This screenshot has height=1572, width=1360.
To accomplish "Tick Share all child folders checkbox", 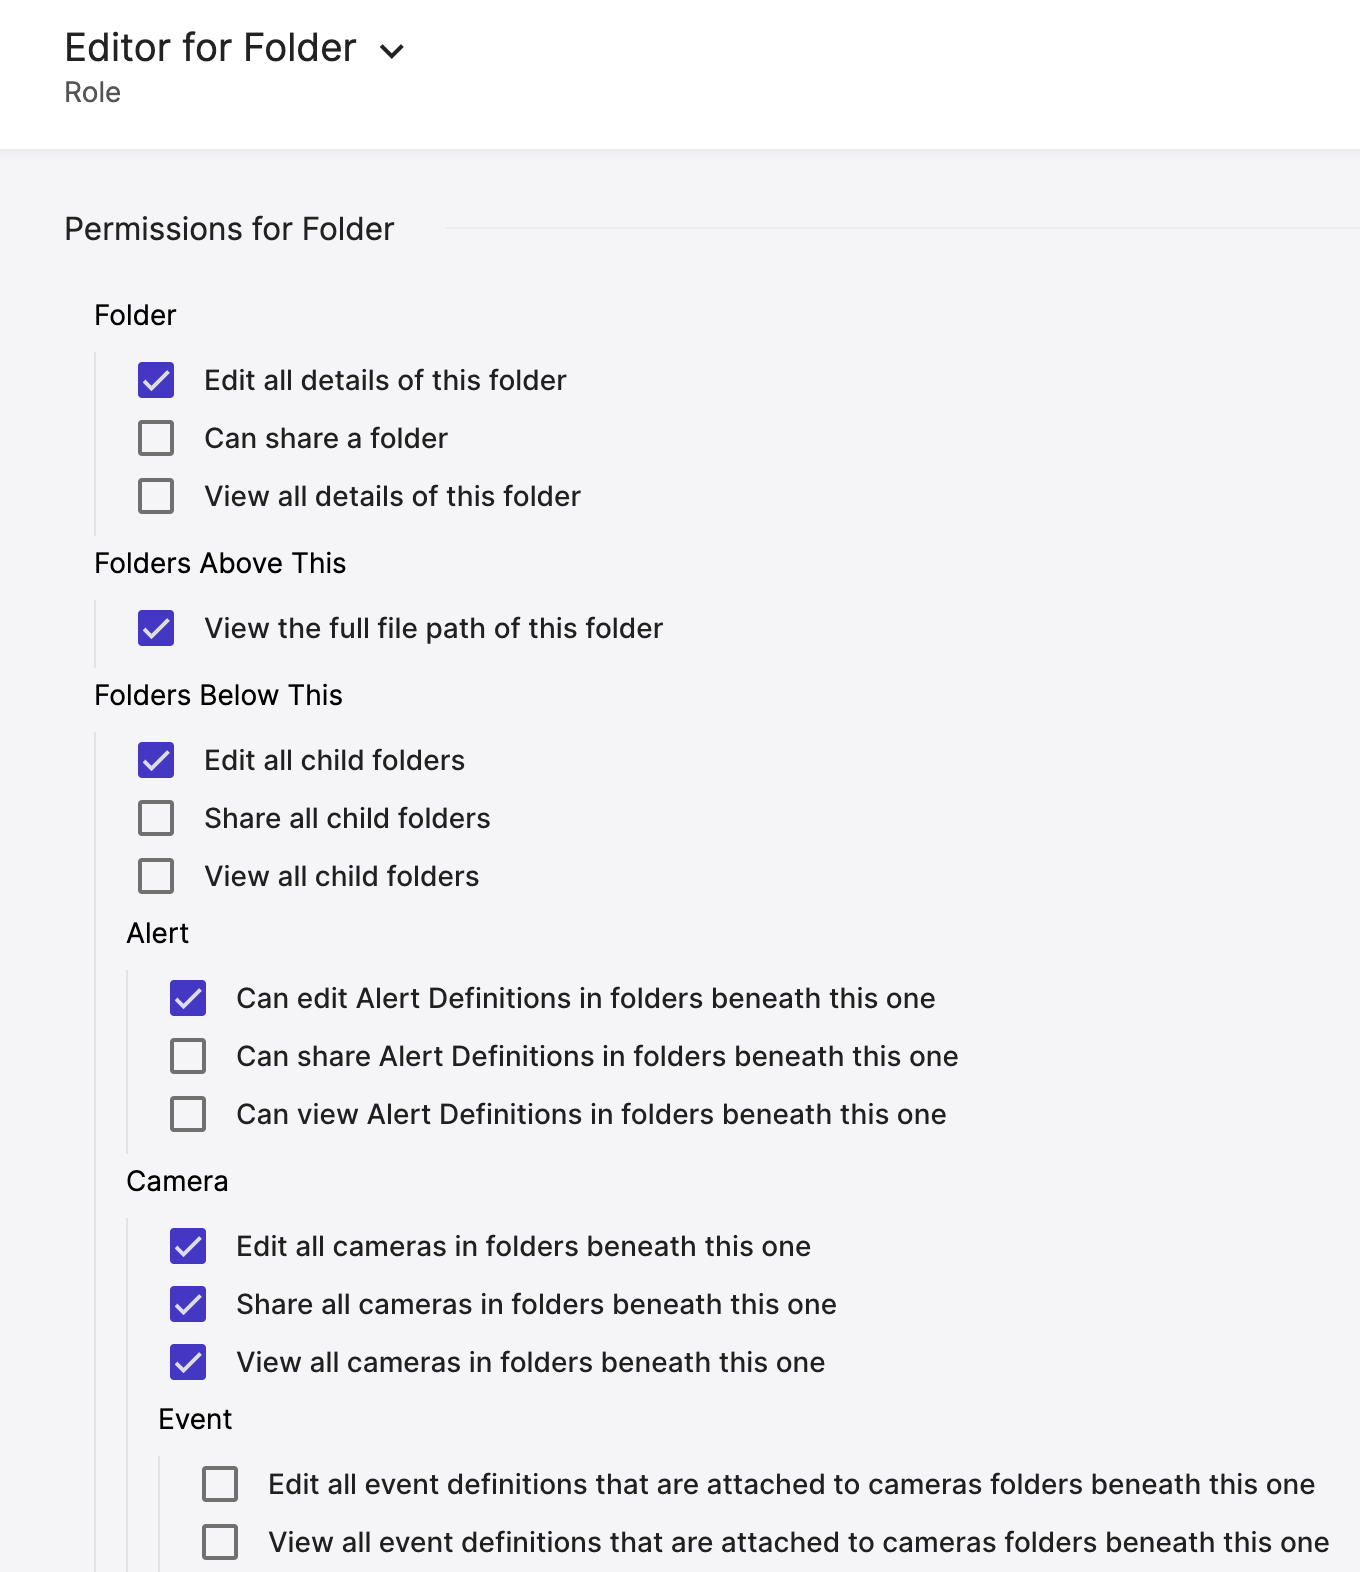I will [156, 818].
